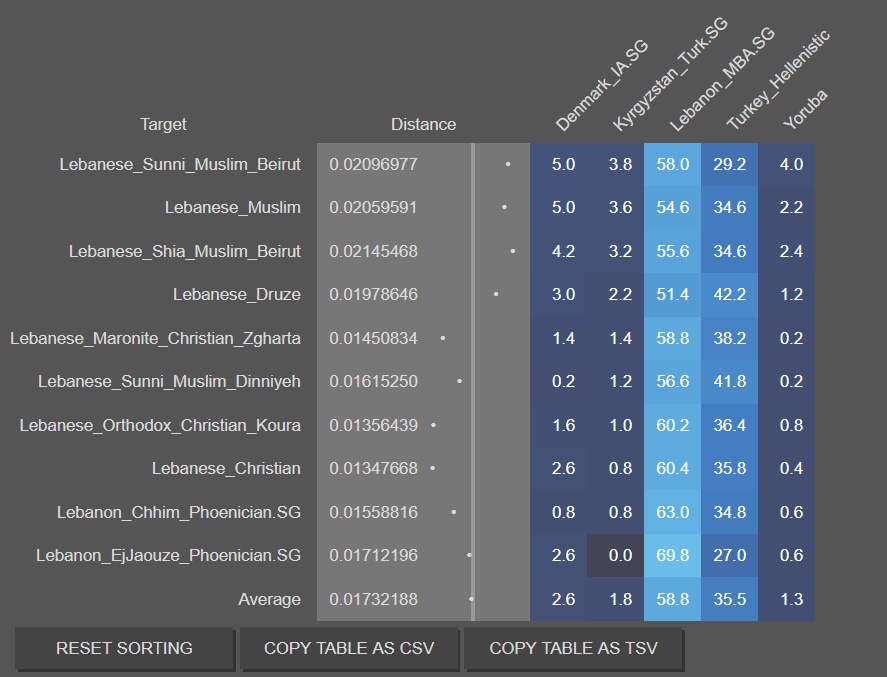
Task: Copy table using COPY TABLE AS CSV
Action: [x=349, y=648]
